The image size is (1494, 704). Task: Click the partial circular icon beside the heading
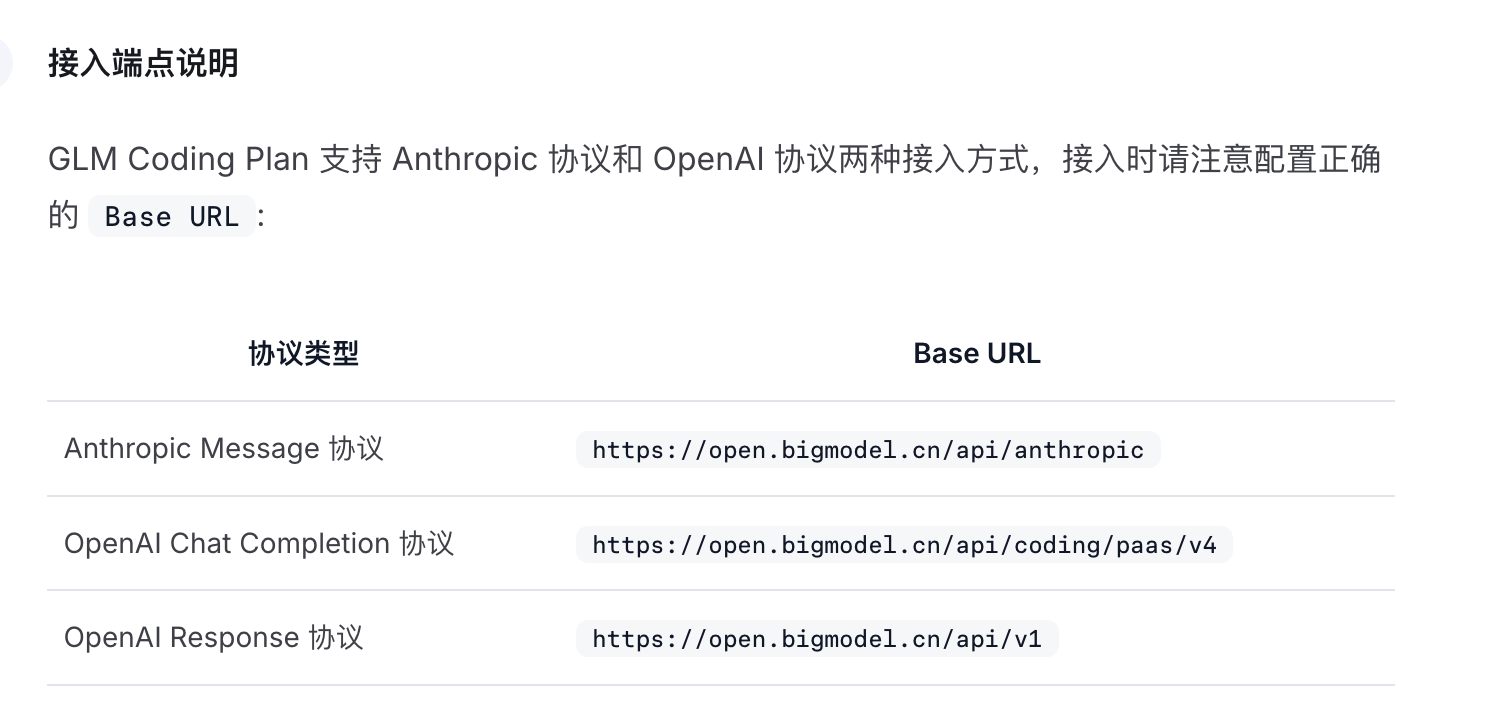pyautogui.click(x=5, y=64)
